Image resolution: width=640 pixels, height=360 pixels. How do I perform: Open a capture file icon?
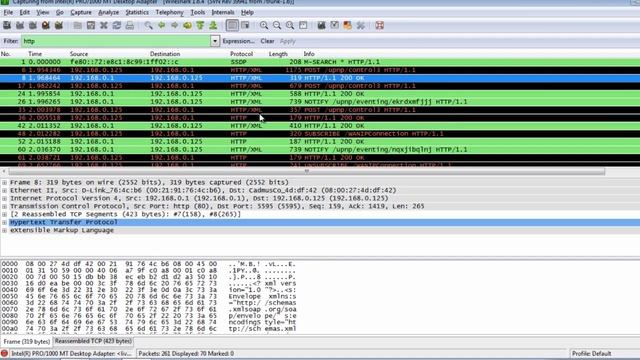[78, 25]
